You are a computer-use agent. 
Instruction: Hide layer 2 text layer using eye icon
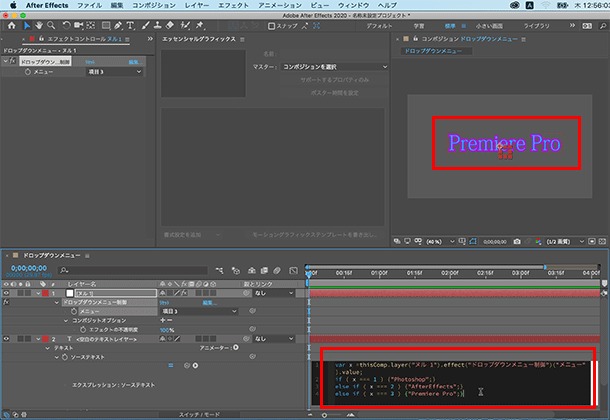coord(6,339)
